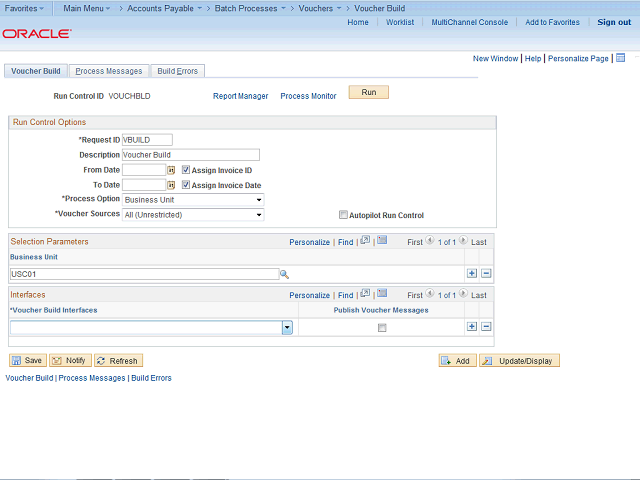640x480 pixels.
Task: Go to previous row in Interfaces
Action: point(430,293)
